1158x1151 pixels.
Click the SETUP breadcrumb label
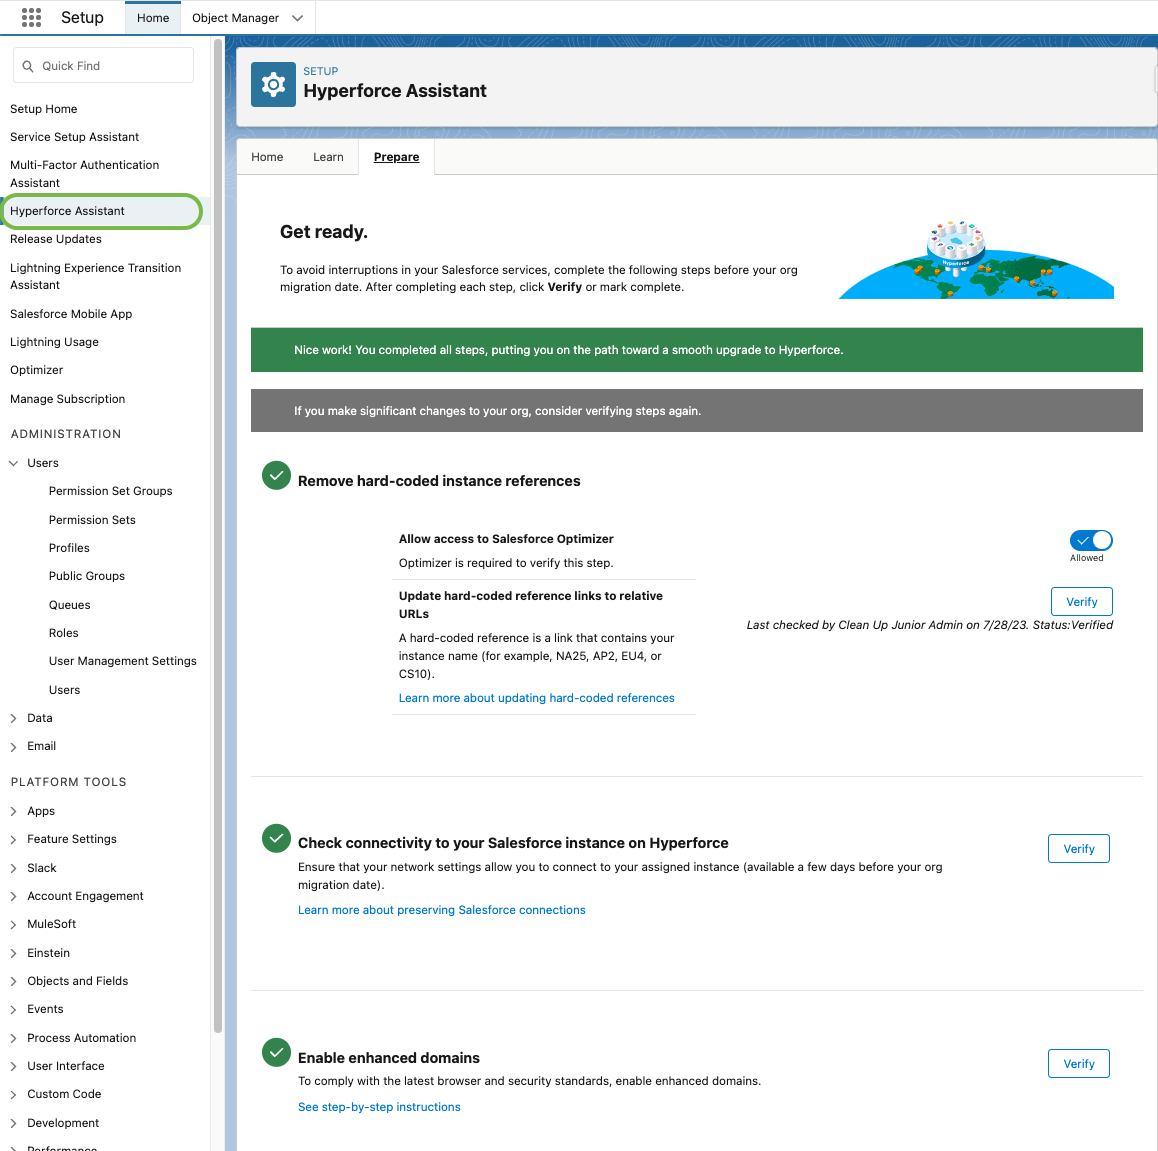pyautogui.click(x=321, y=71)
